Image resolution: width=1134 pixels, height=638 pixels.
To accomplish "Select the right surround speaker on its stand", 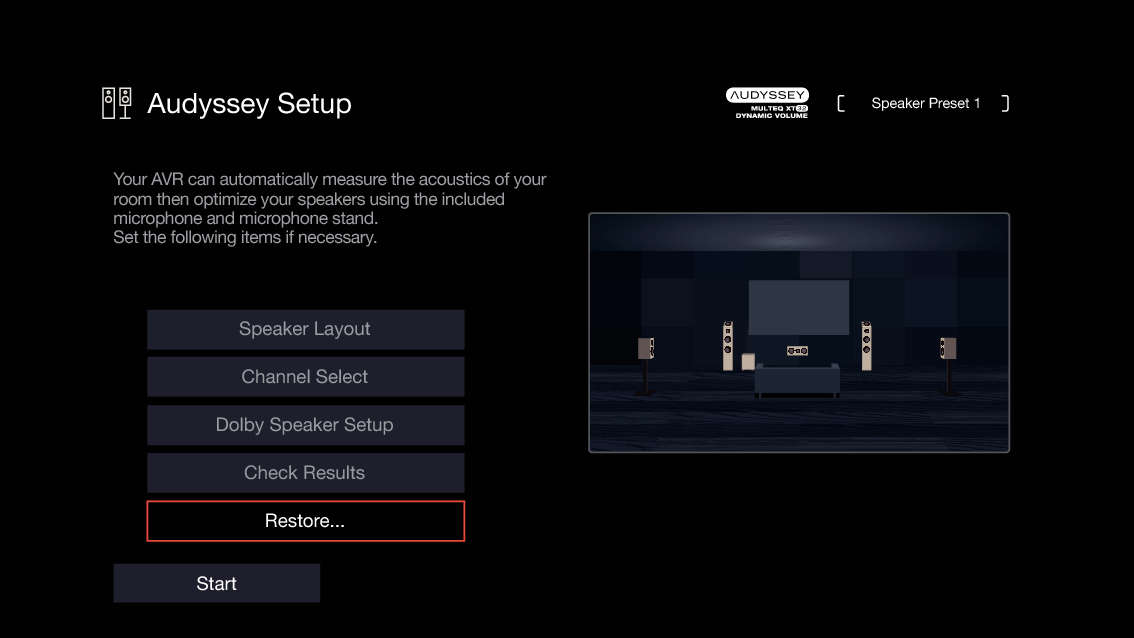I will [948, 347].
